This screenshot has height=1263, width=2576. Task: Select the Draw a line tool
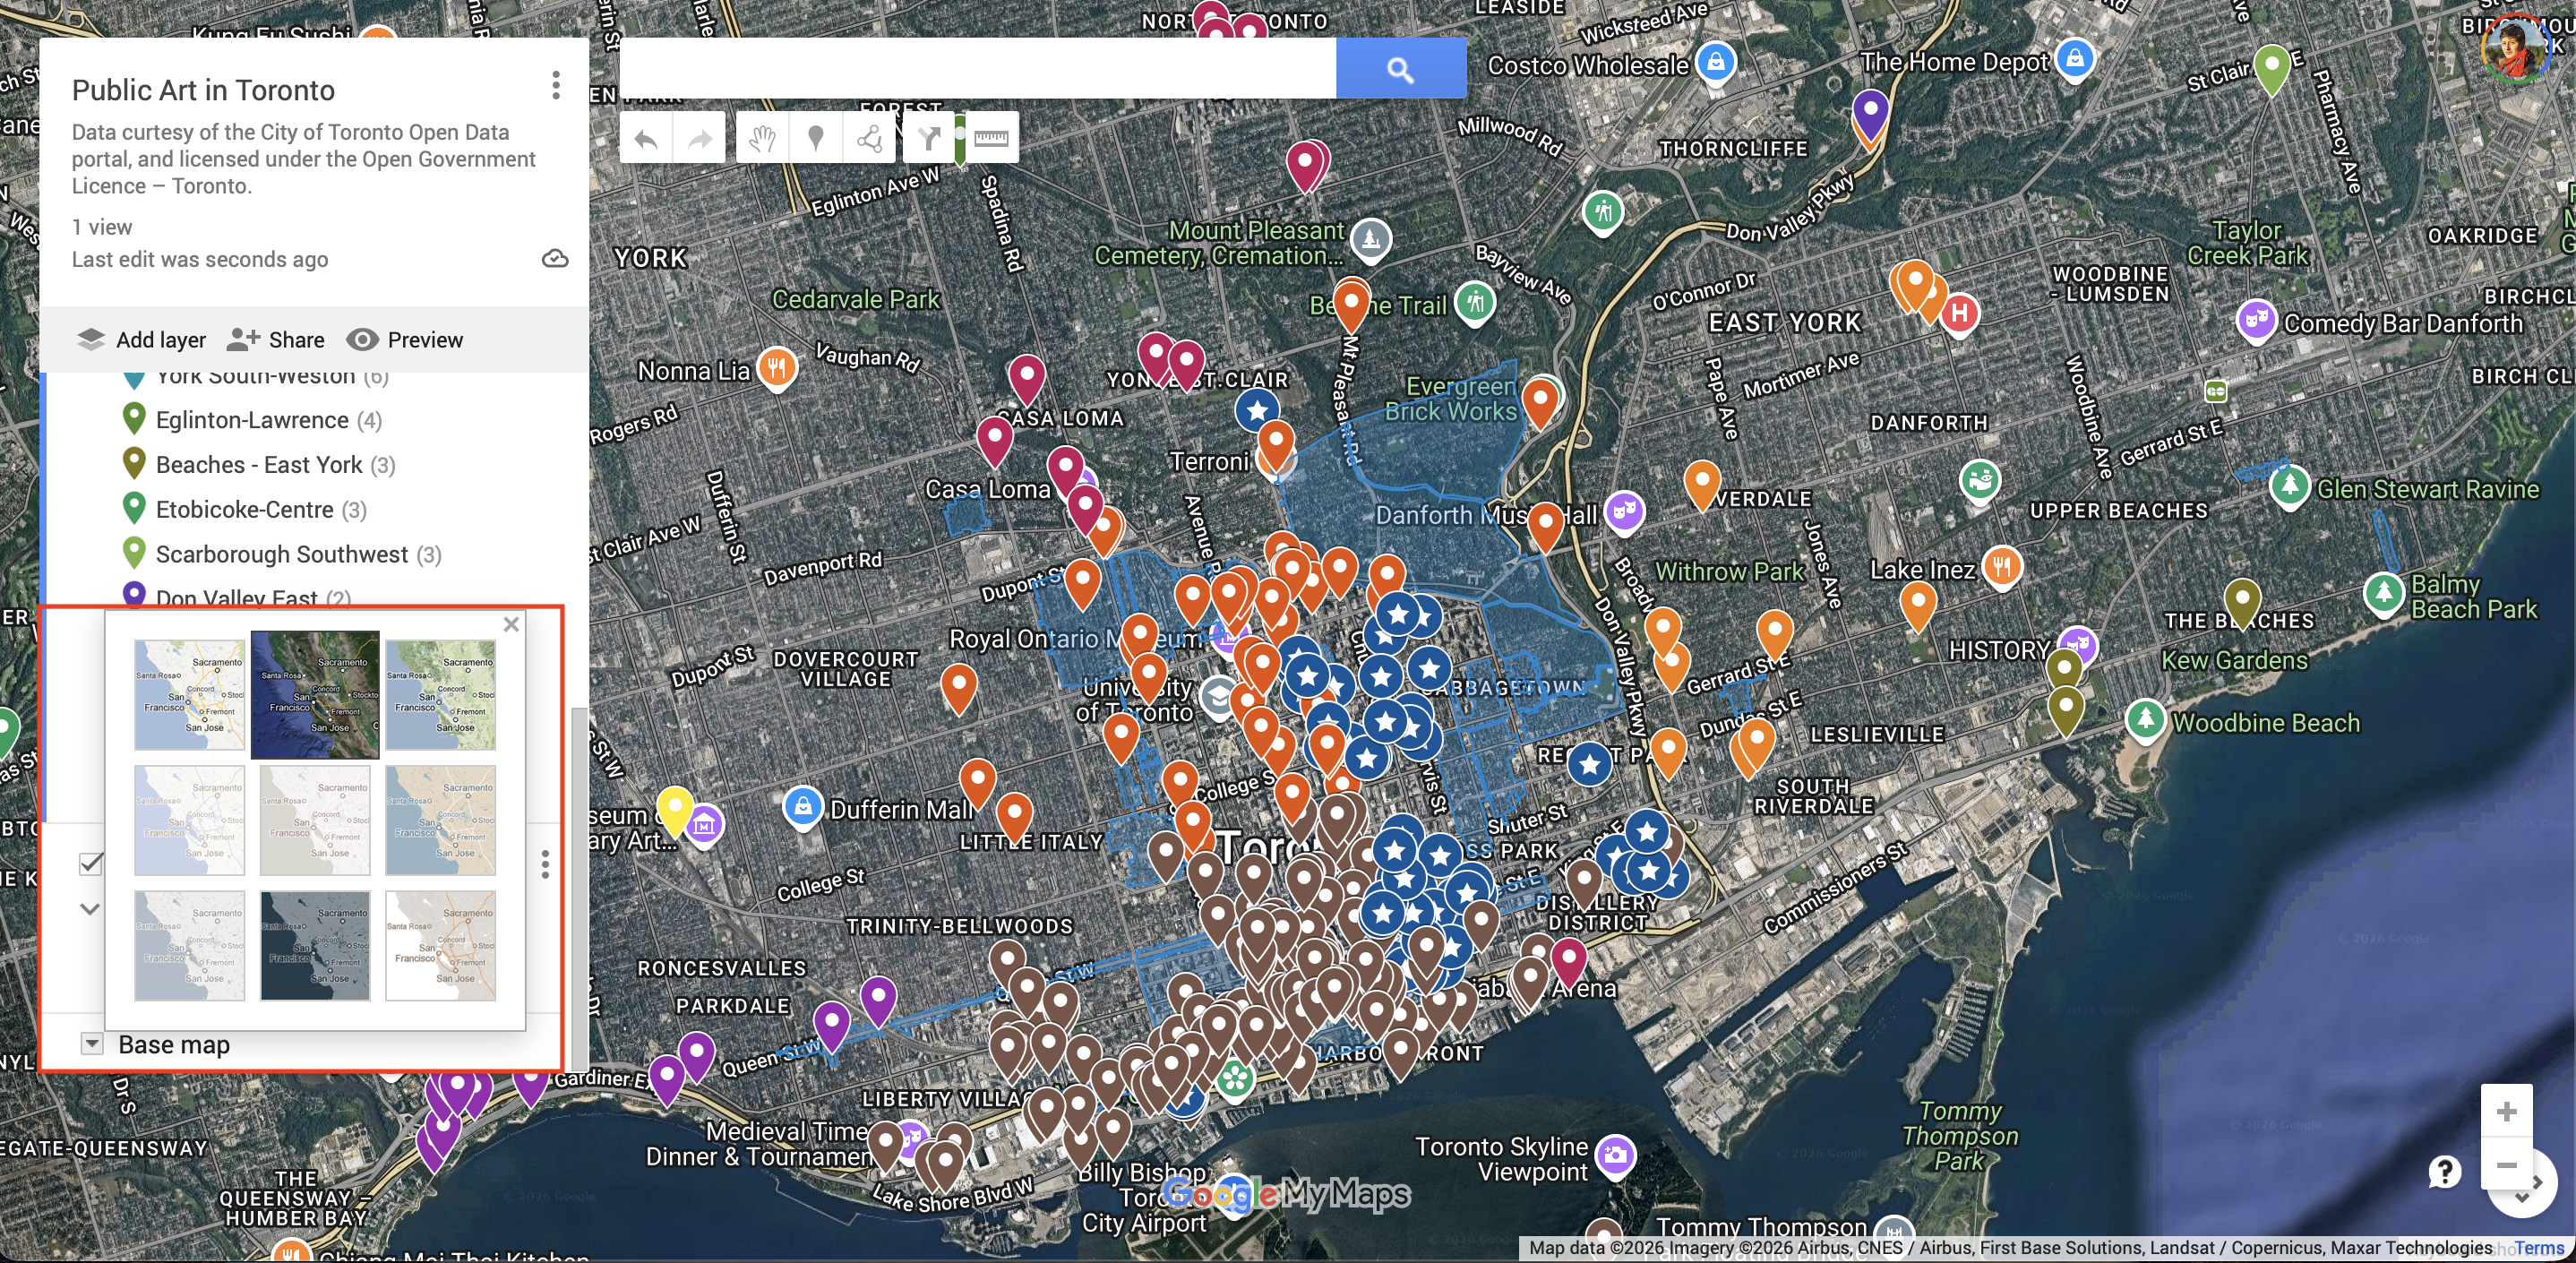coord(869,139)
